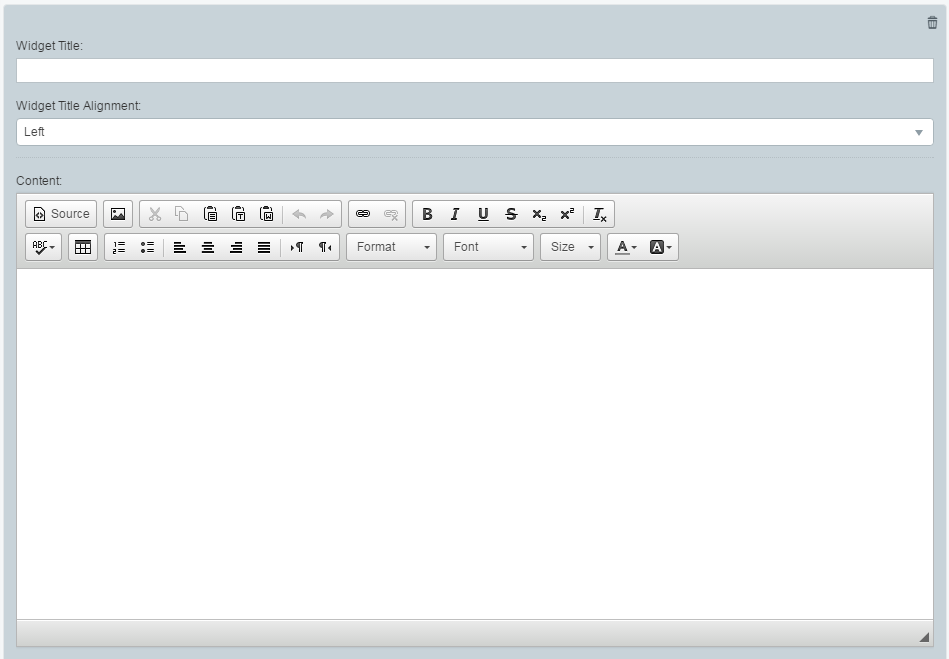
Task: Insert an image via Image icon
Action: pos(118,214)
